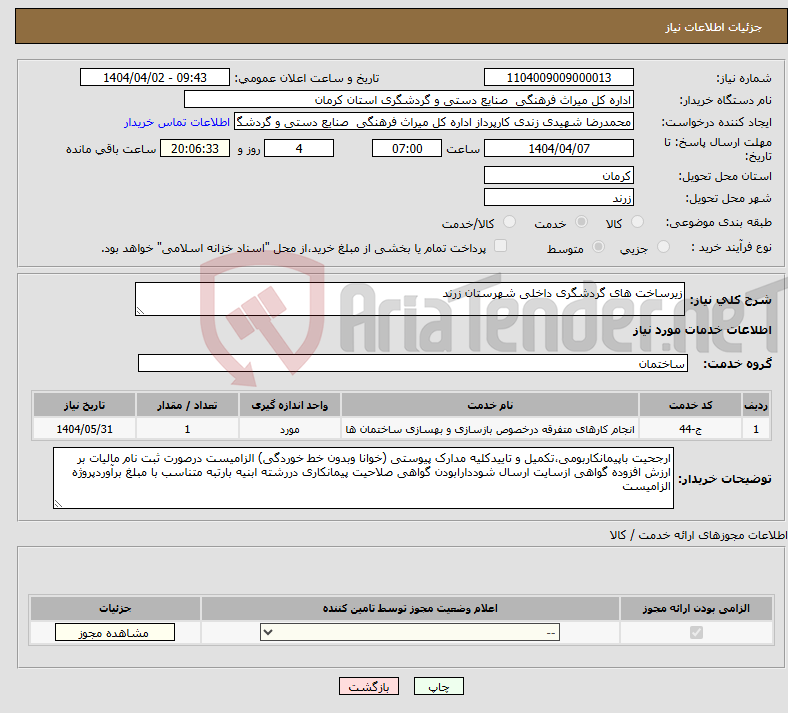This screenshot has width=788, height=713.
Task: Click the request creator field
Action: [x=434, y=122]
